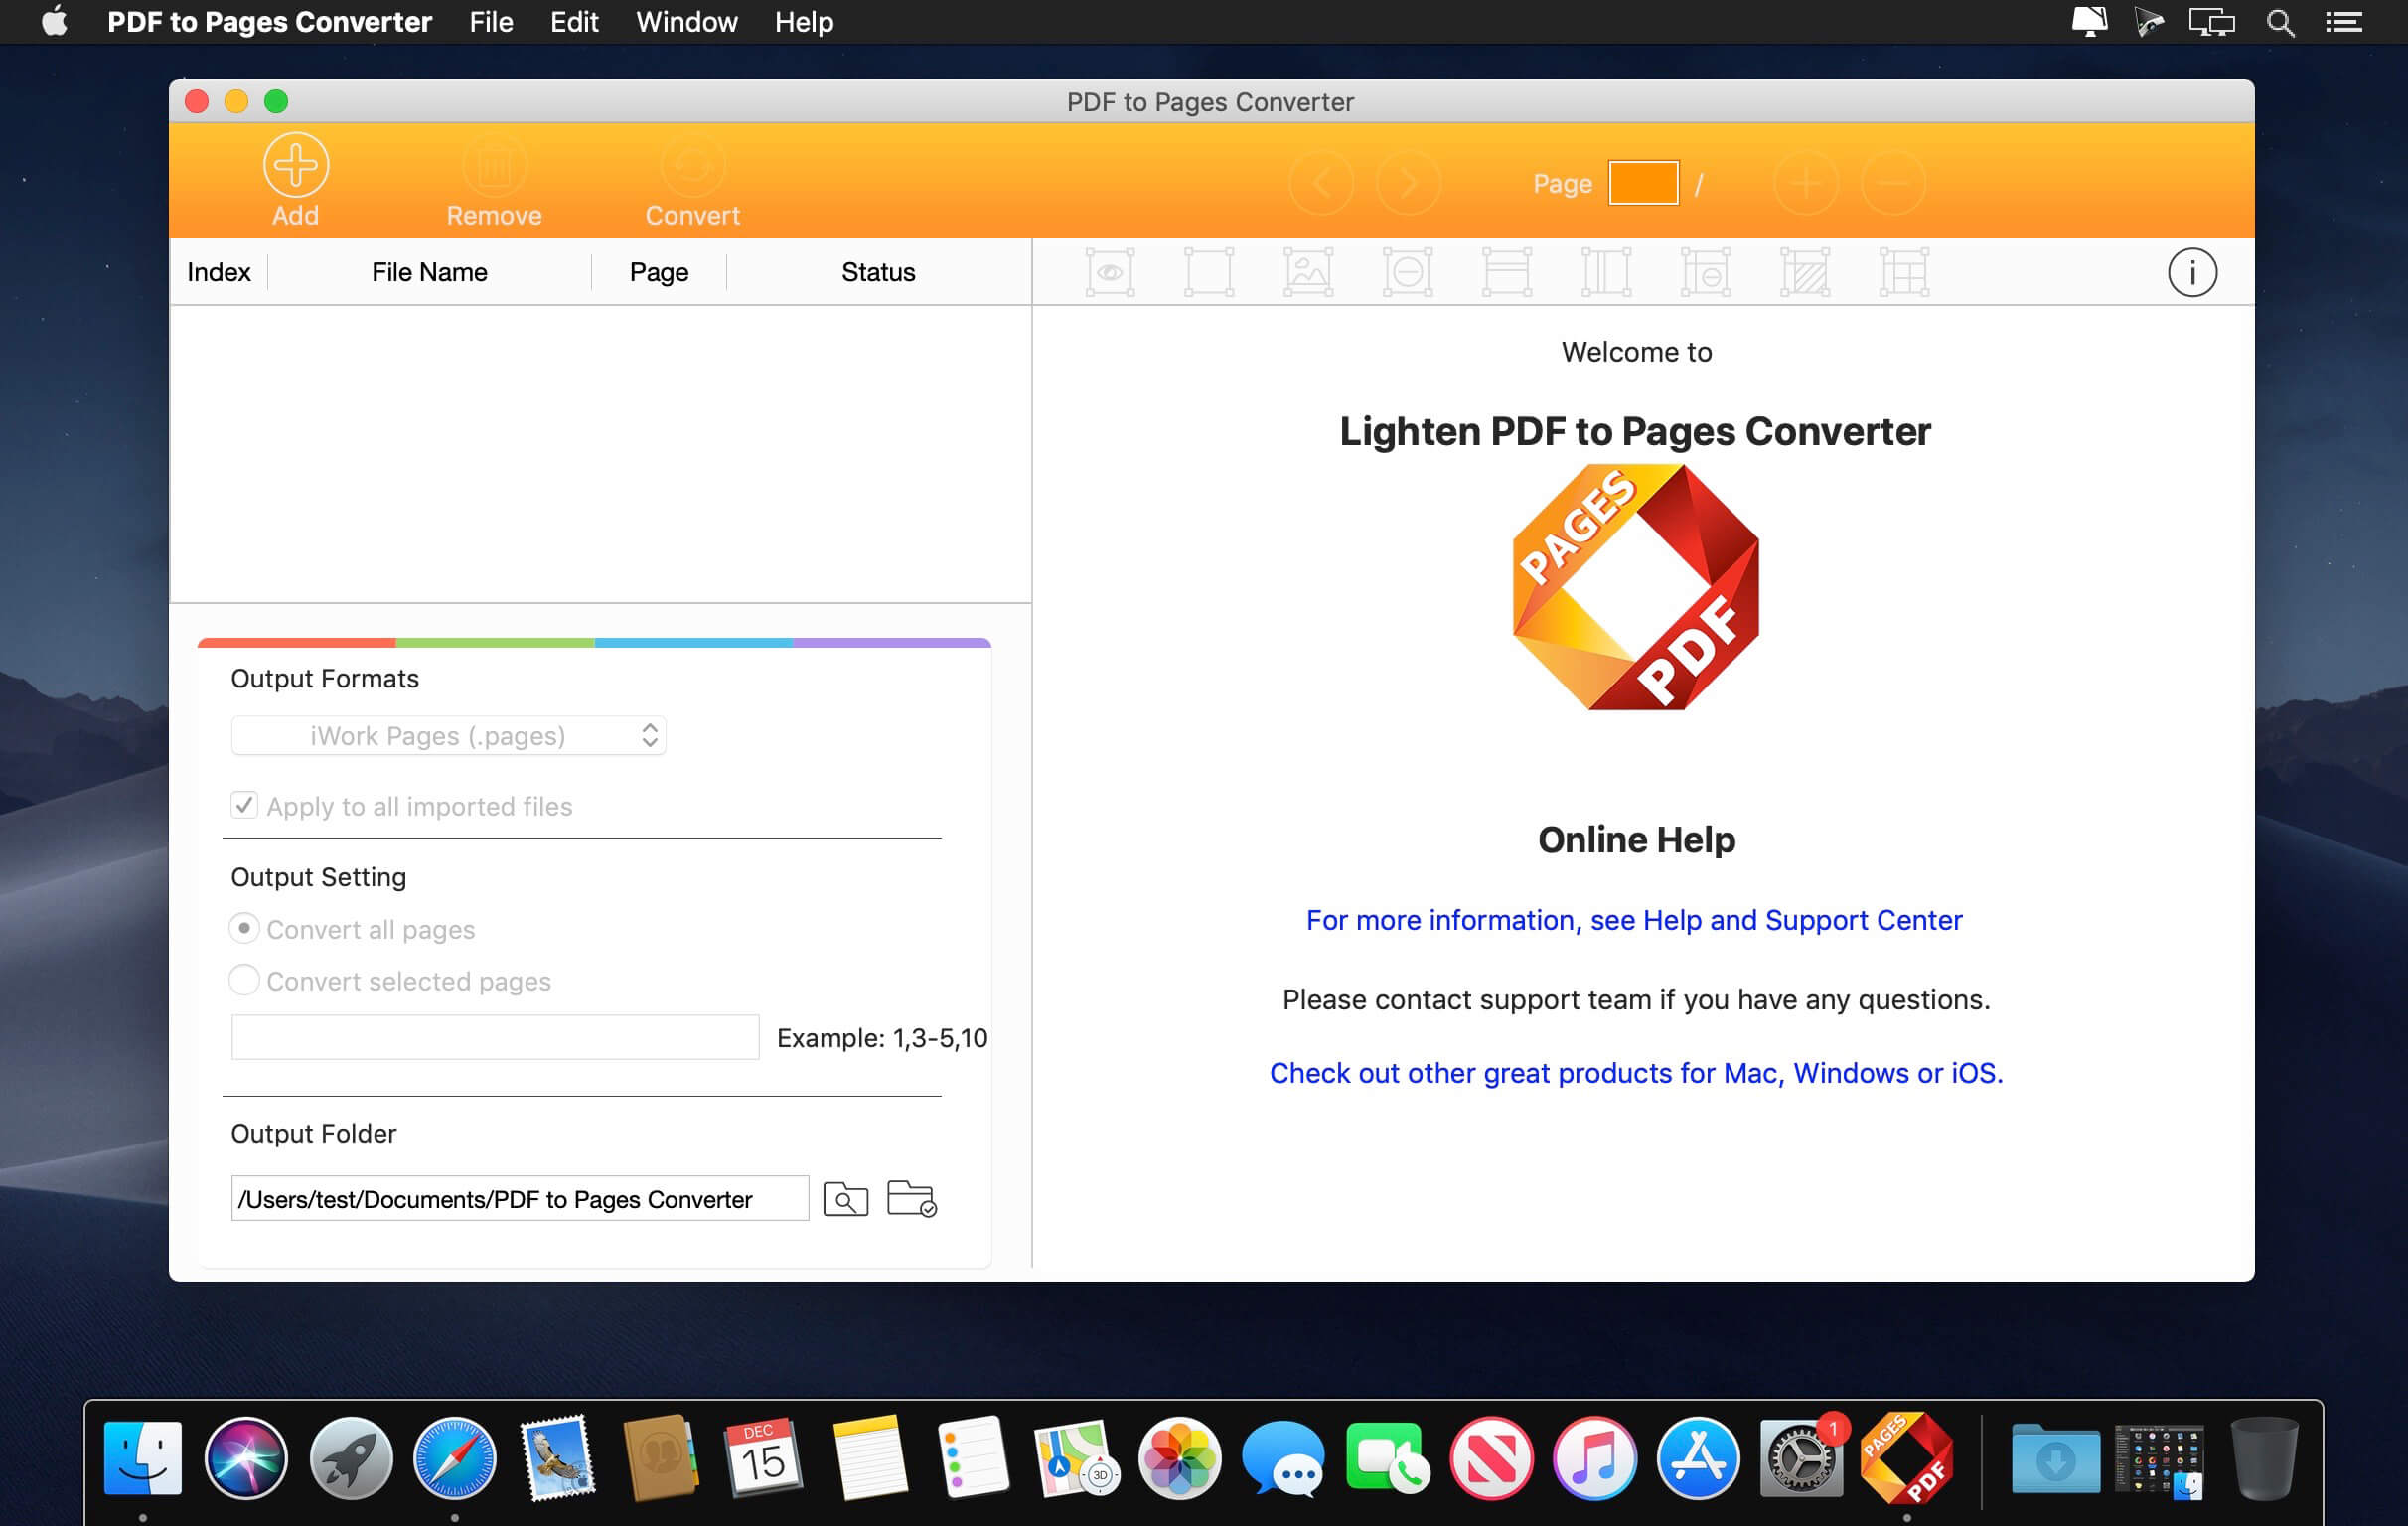The width and height of the screenshot is (2408, 1526).
Task: Click the output folder path field
Action: coord(520,1198)
